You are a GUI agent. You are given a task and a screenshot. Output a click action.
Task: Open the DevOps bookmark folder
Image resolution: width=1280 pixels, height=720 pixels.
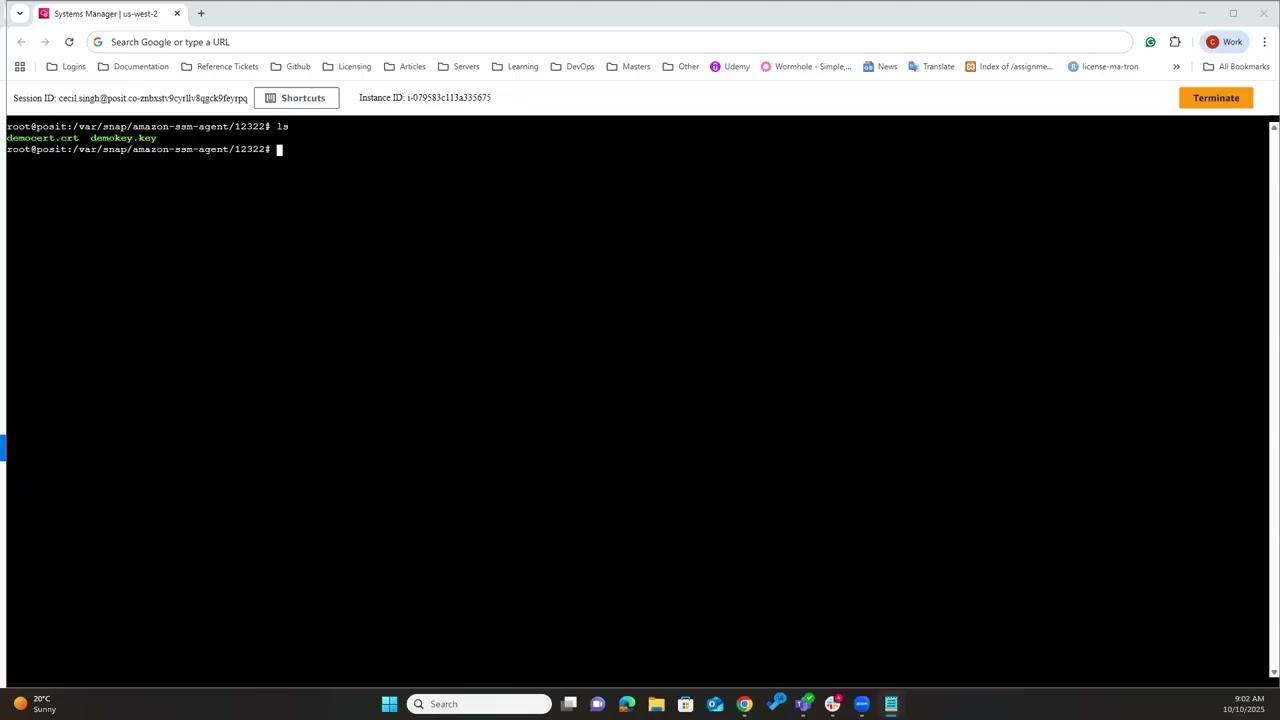point(572,67)
